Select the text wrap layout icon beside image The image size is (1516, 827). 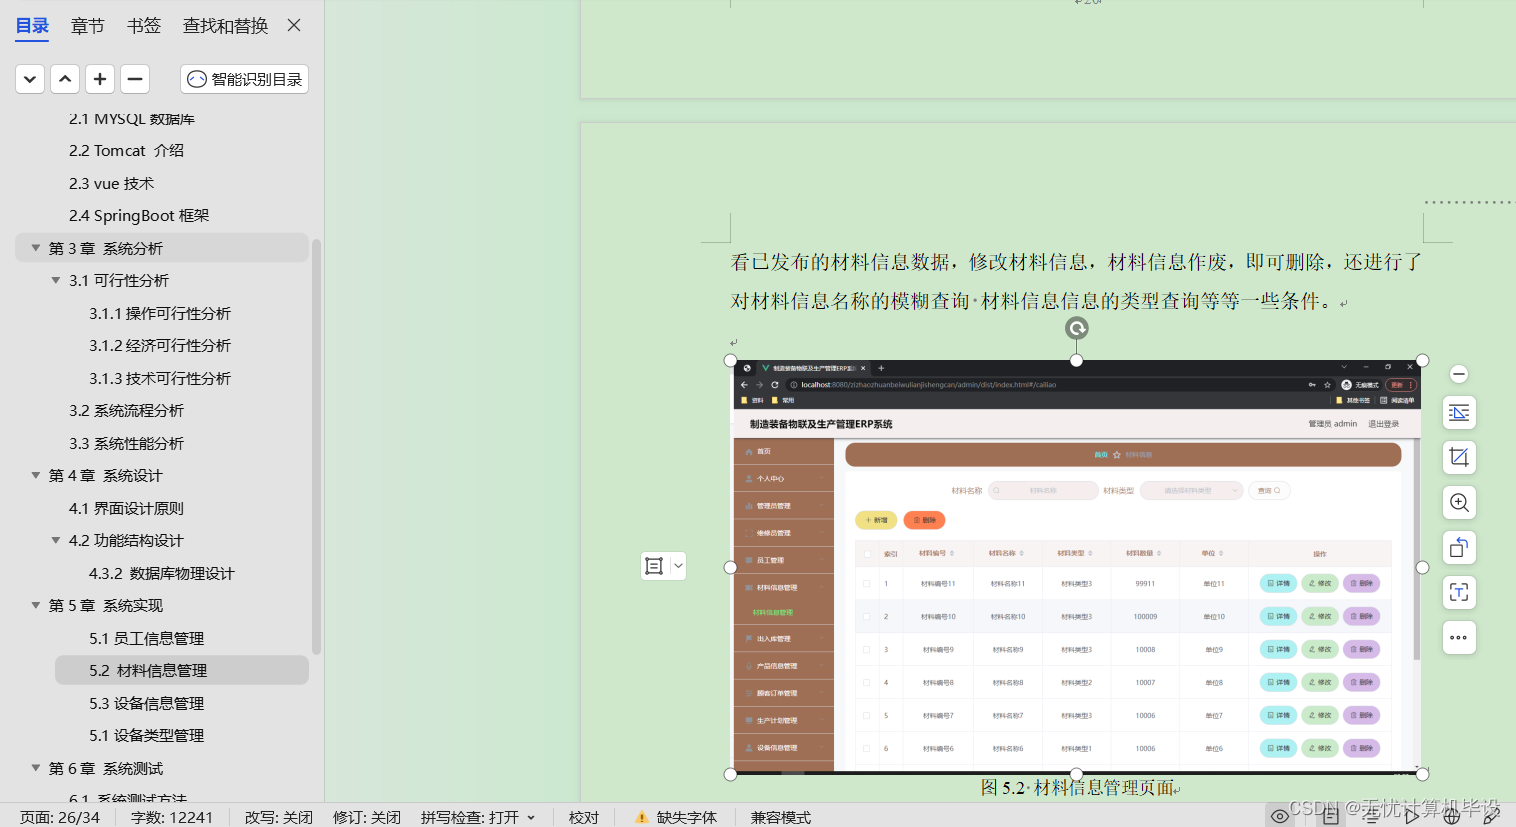point(1458,412)
